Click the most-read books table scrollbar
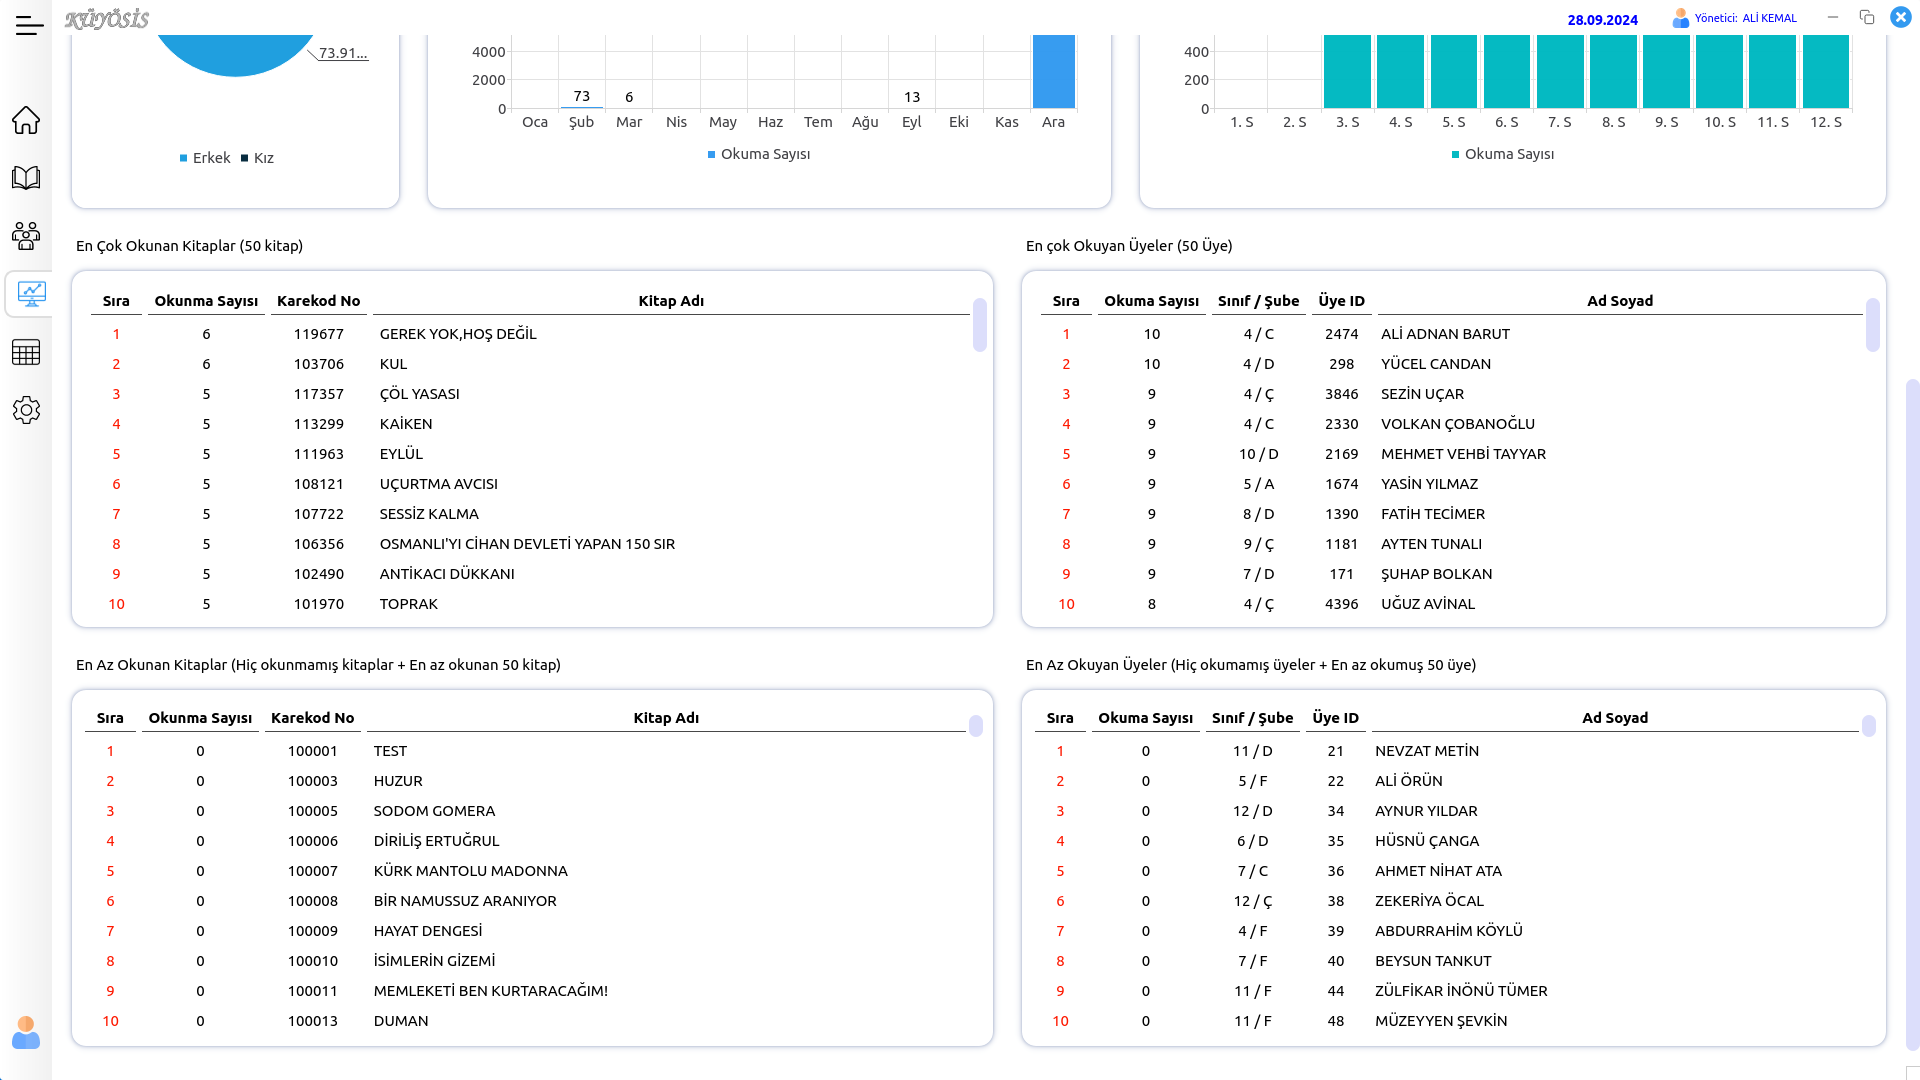 [x=980, y=325]
